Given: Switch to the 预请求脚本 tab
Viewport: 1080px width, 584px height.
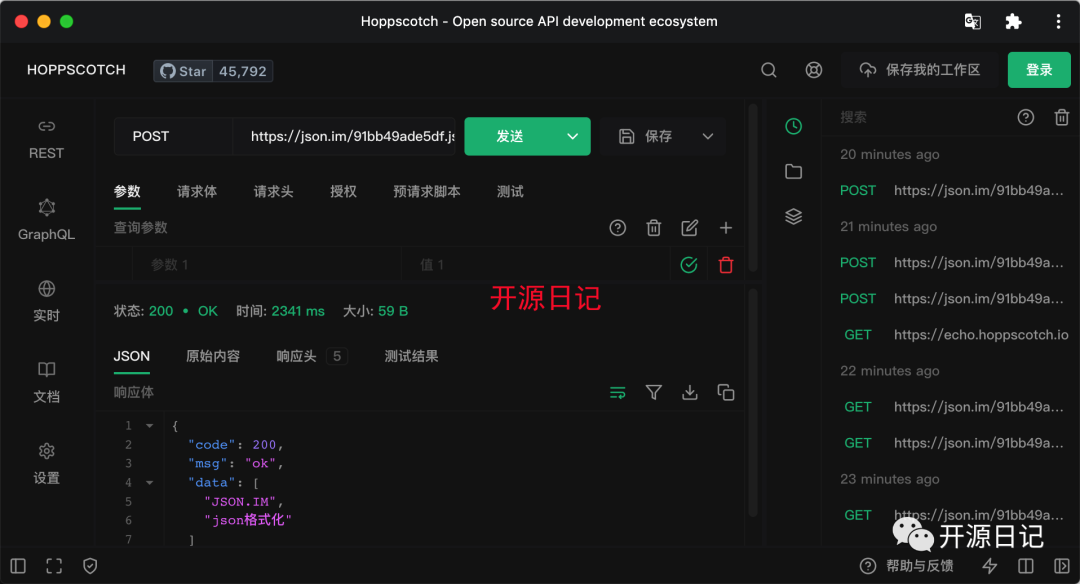Looking at the screenshot, I should coord(427,192).
